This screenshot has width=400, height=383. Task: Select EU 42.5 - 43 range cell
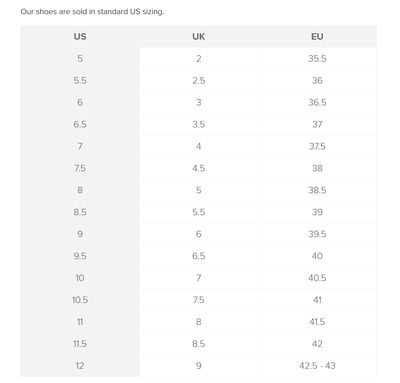coord(317,366)
